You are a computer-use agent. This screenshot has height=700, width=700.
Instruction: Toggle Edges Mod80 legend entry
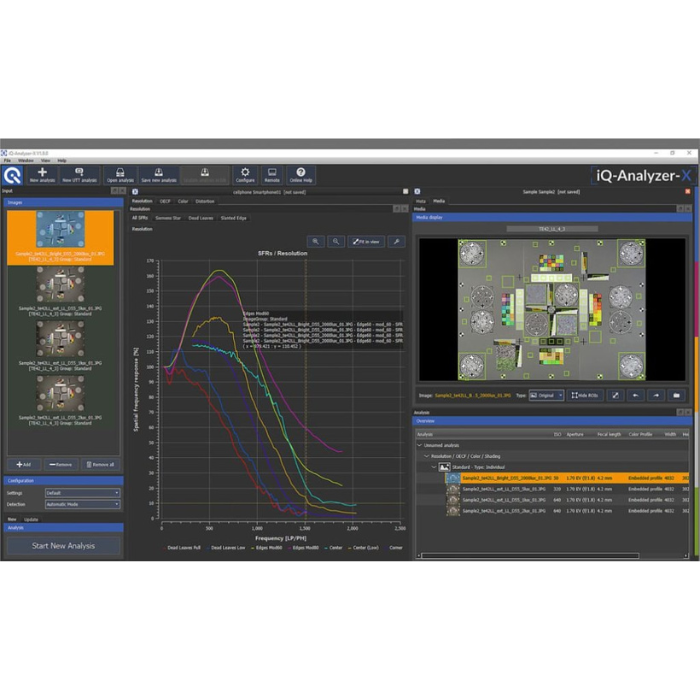[304, 548]
